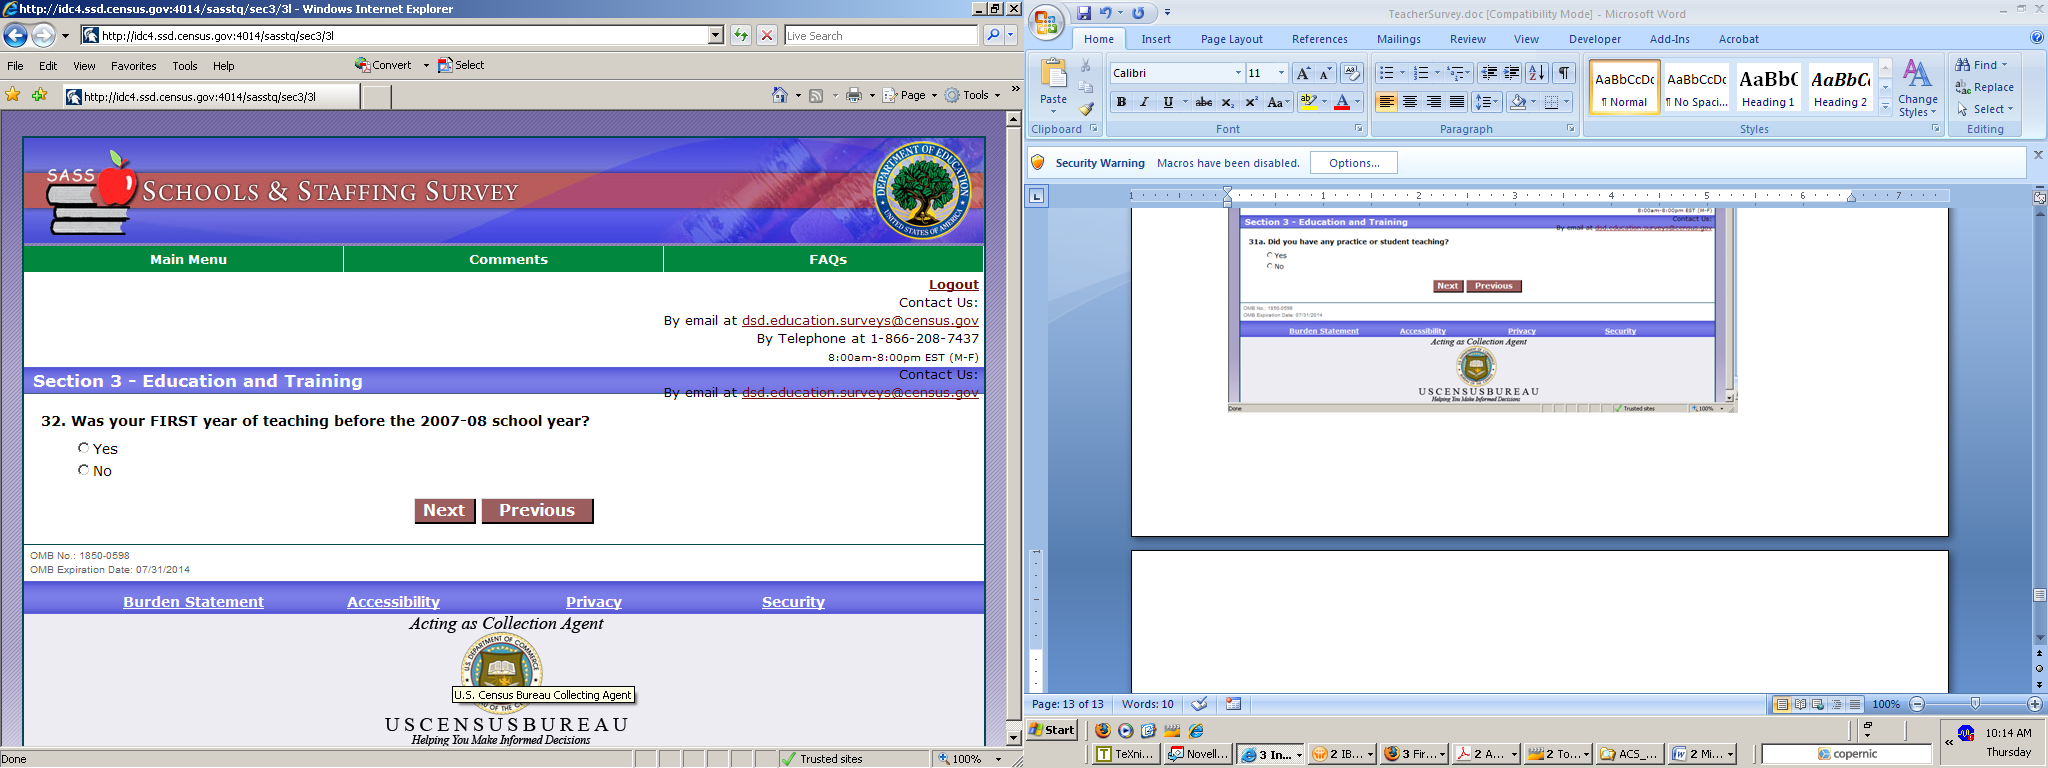Viewport: 2048px width, 768px height.
Task: Open the Developer tab in Word
Action: (x=1594, y=39)
